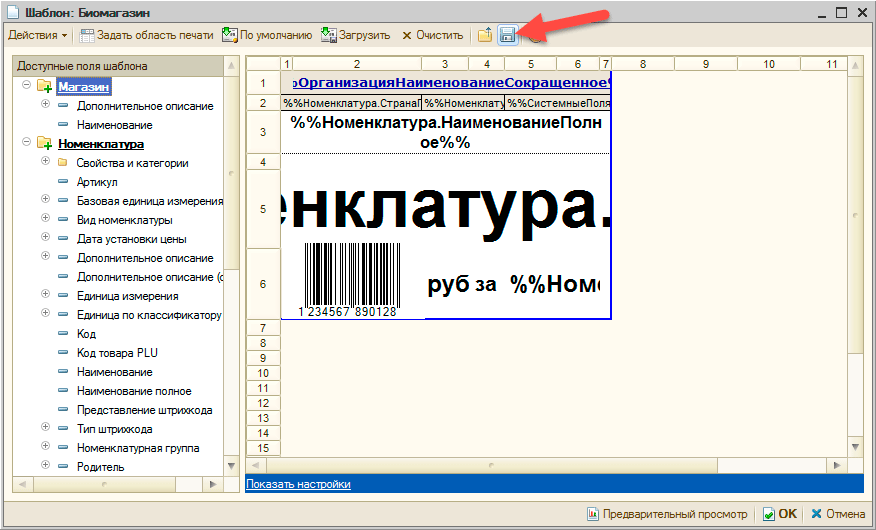Viewport: 876px width, 530px height.
Task: Click spreadsheet vertical scrollbar up arrow
Action: pos(855,66)
